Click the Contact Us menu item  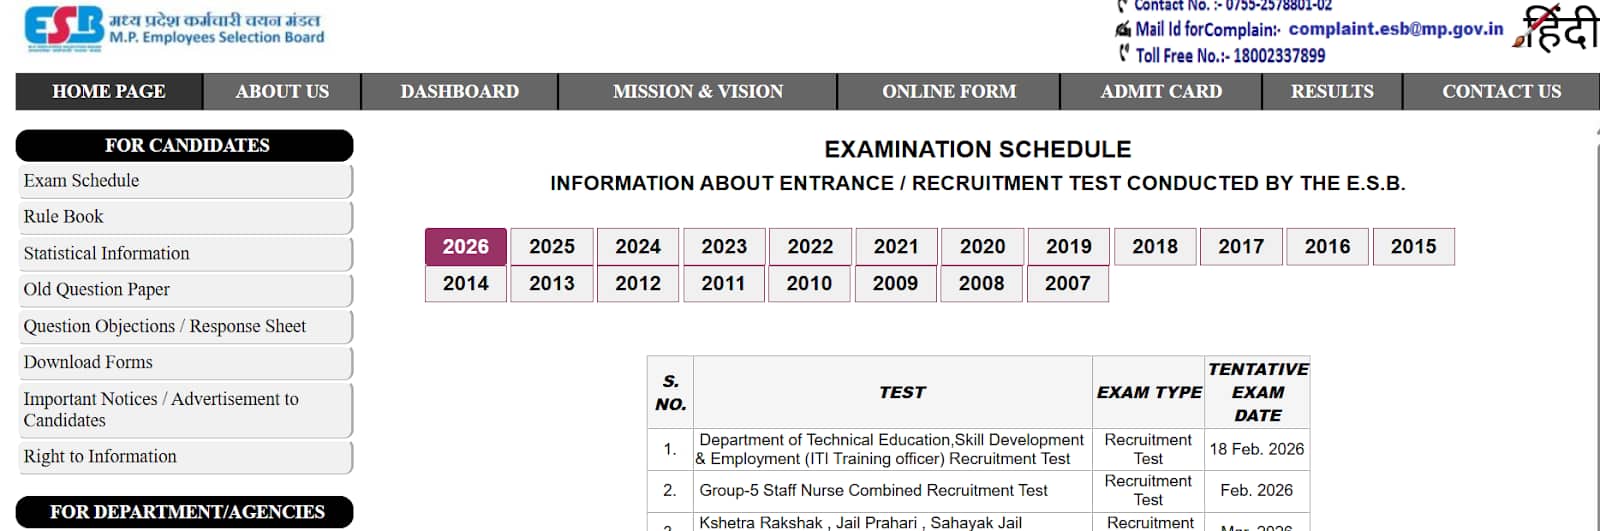(1501, 92)
